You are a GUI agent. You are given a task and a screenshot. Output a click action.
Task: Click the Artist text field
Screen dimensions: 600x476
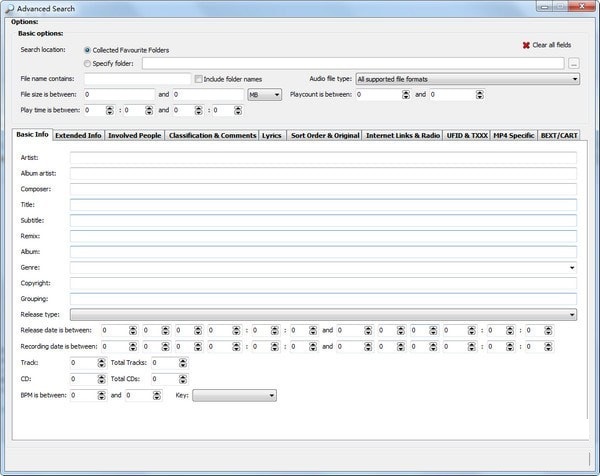click(x=322, y=158)
